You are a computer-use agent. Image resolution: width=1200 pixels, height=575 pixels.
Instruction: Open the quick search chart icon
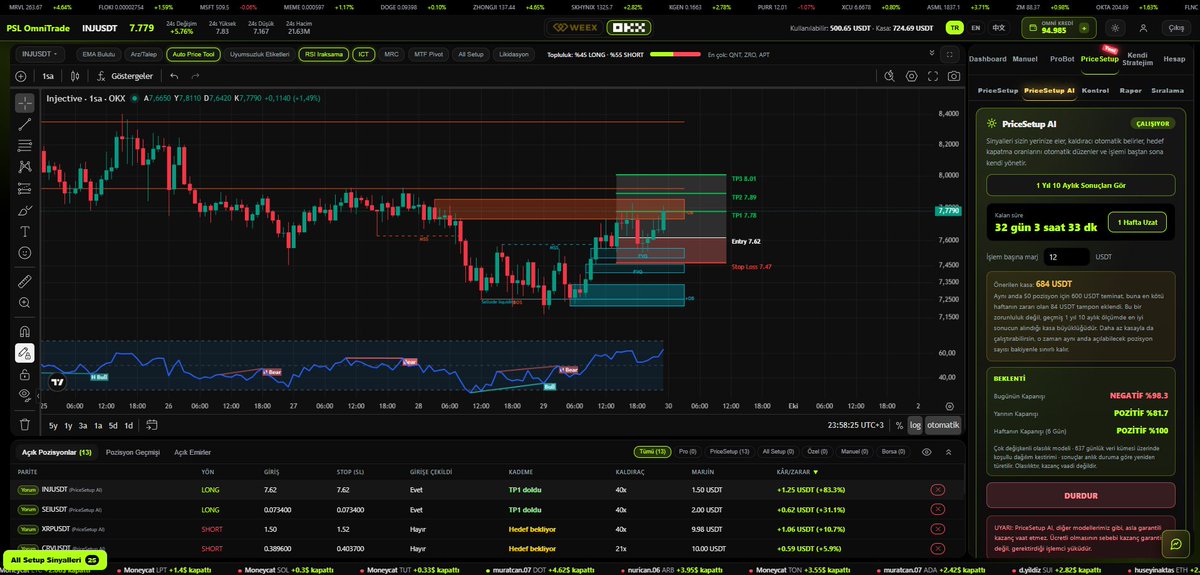(x=890, y=75)
